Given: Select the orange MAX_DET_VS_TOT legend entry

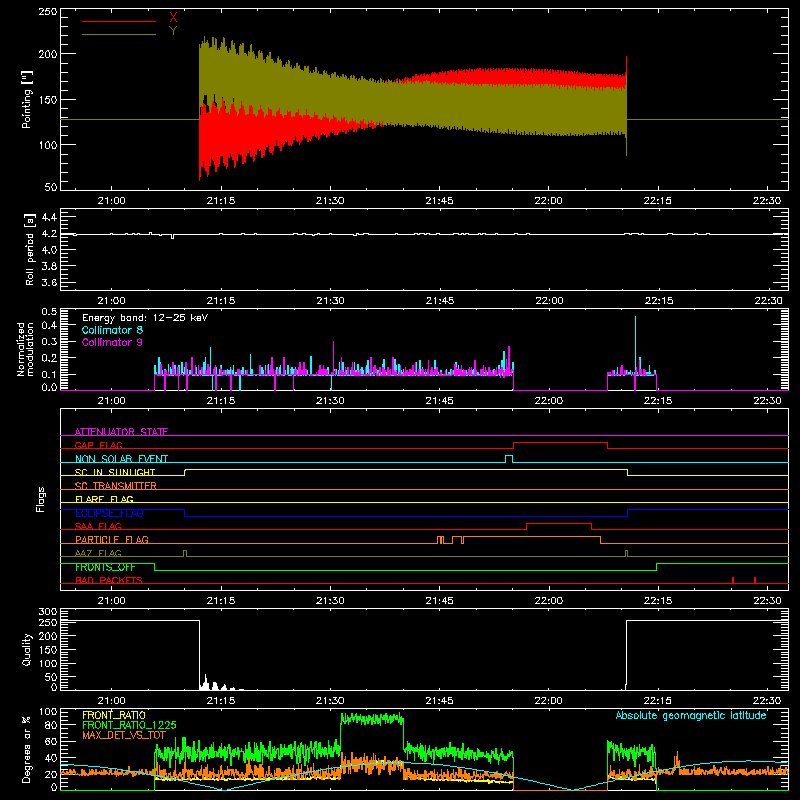Looking at the screenshot, I should pyautogui.click(x=124, y=735).
